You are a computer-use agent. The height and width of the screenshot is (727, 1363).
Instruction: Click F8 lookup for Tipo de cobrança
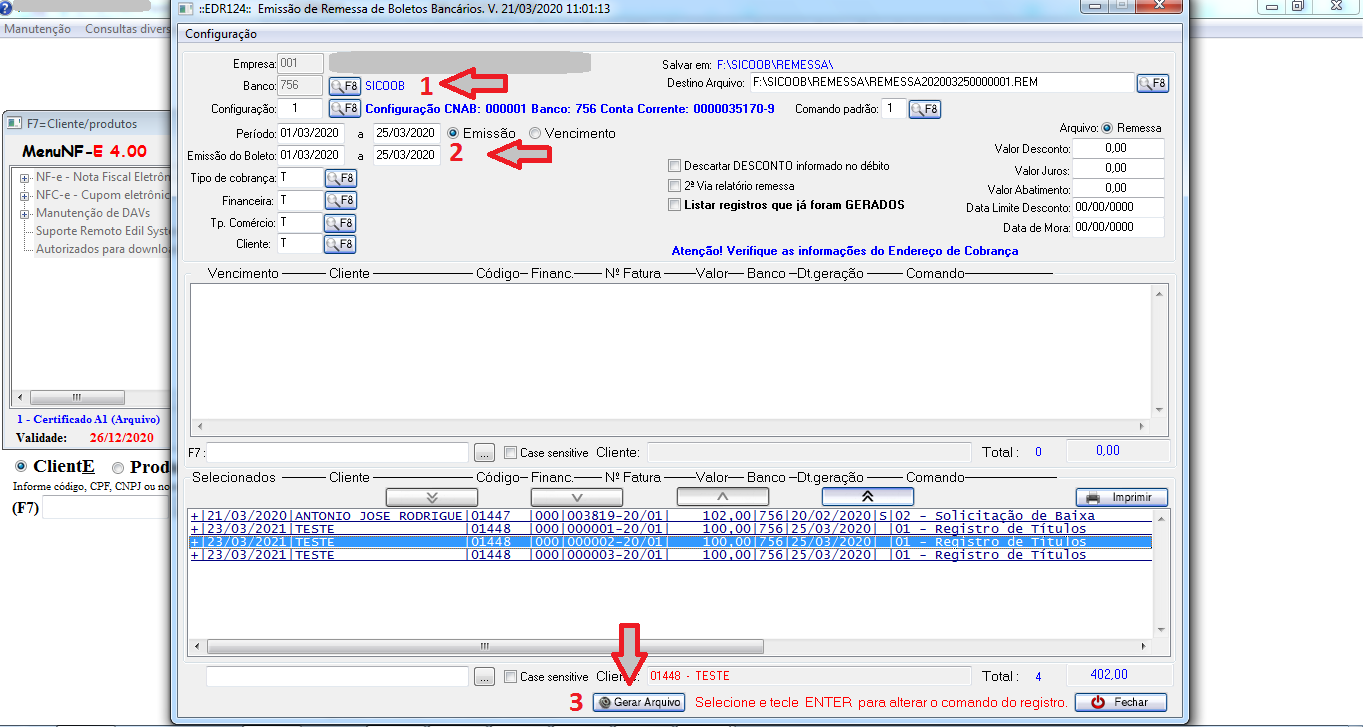[x=340, y=179]
